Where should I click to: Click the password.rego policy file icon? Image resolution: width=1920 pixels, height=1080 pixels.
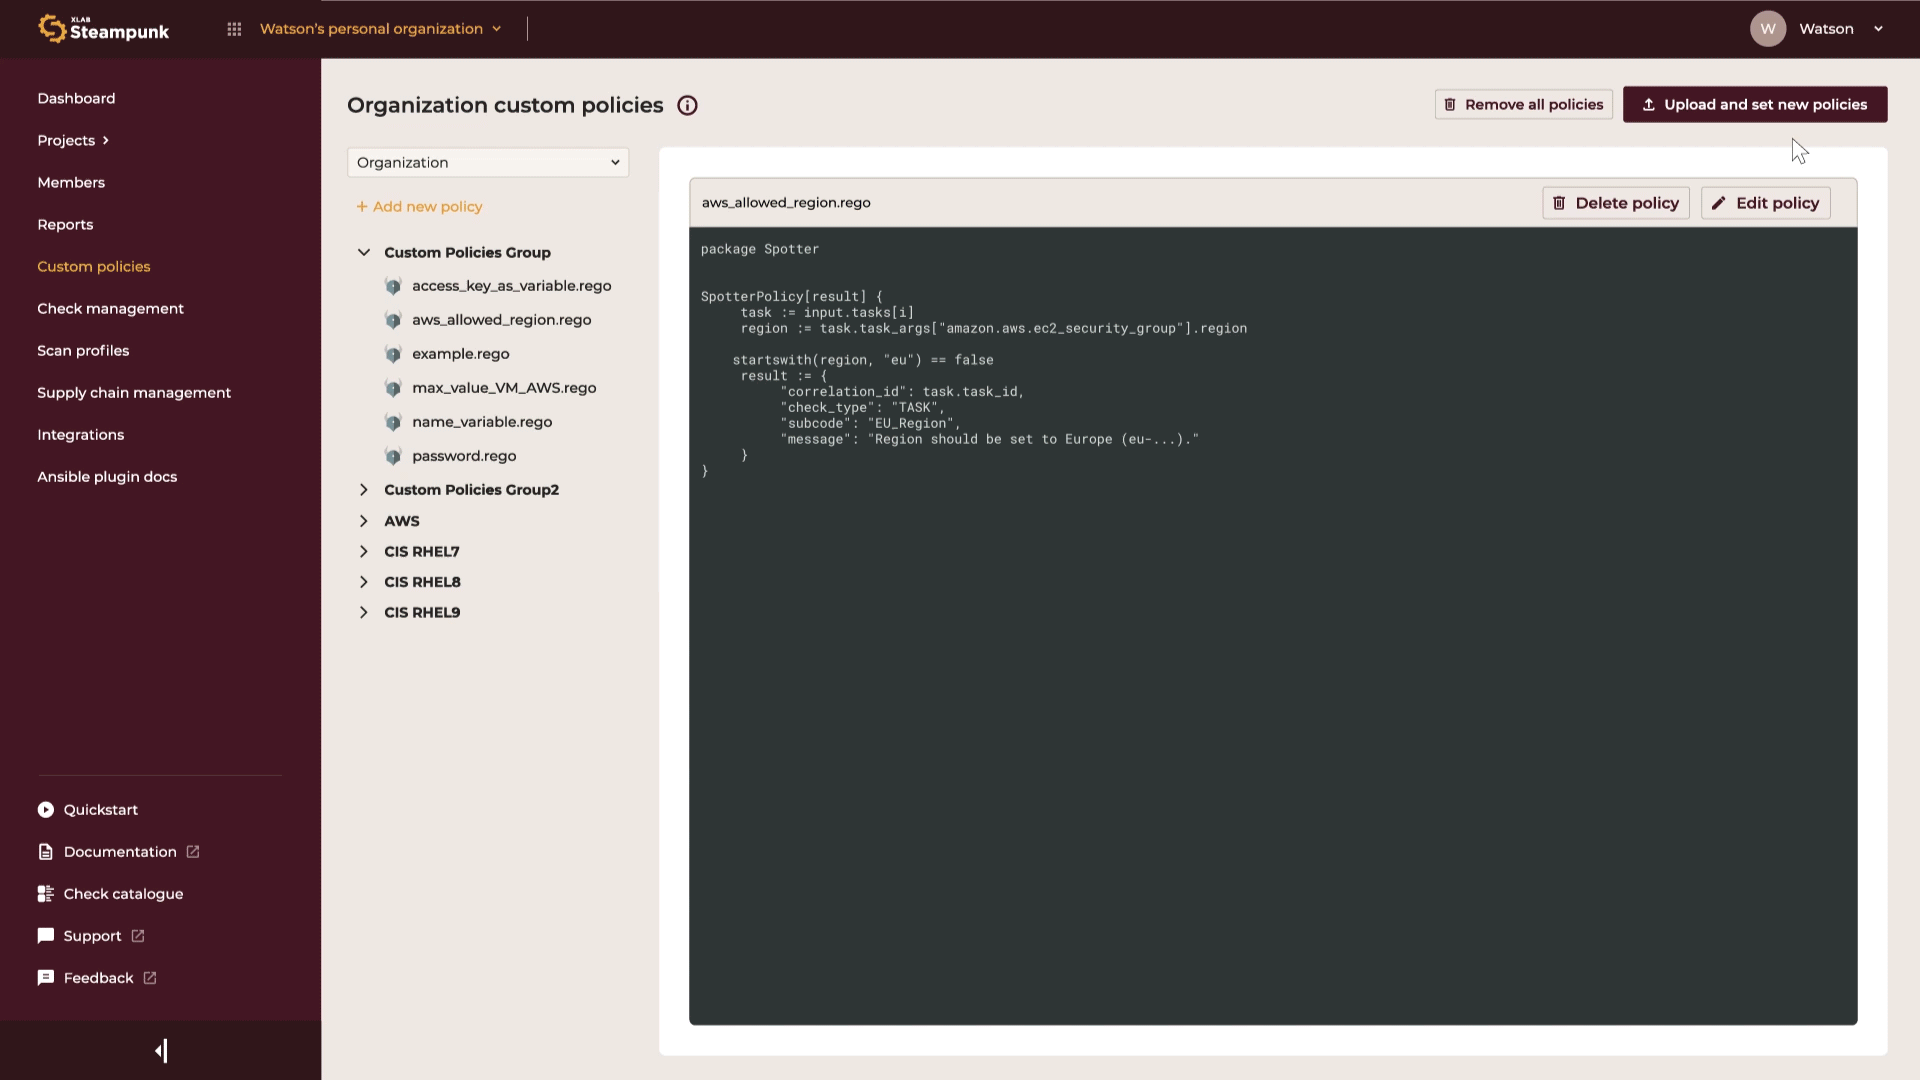(393, 457)
